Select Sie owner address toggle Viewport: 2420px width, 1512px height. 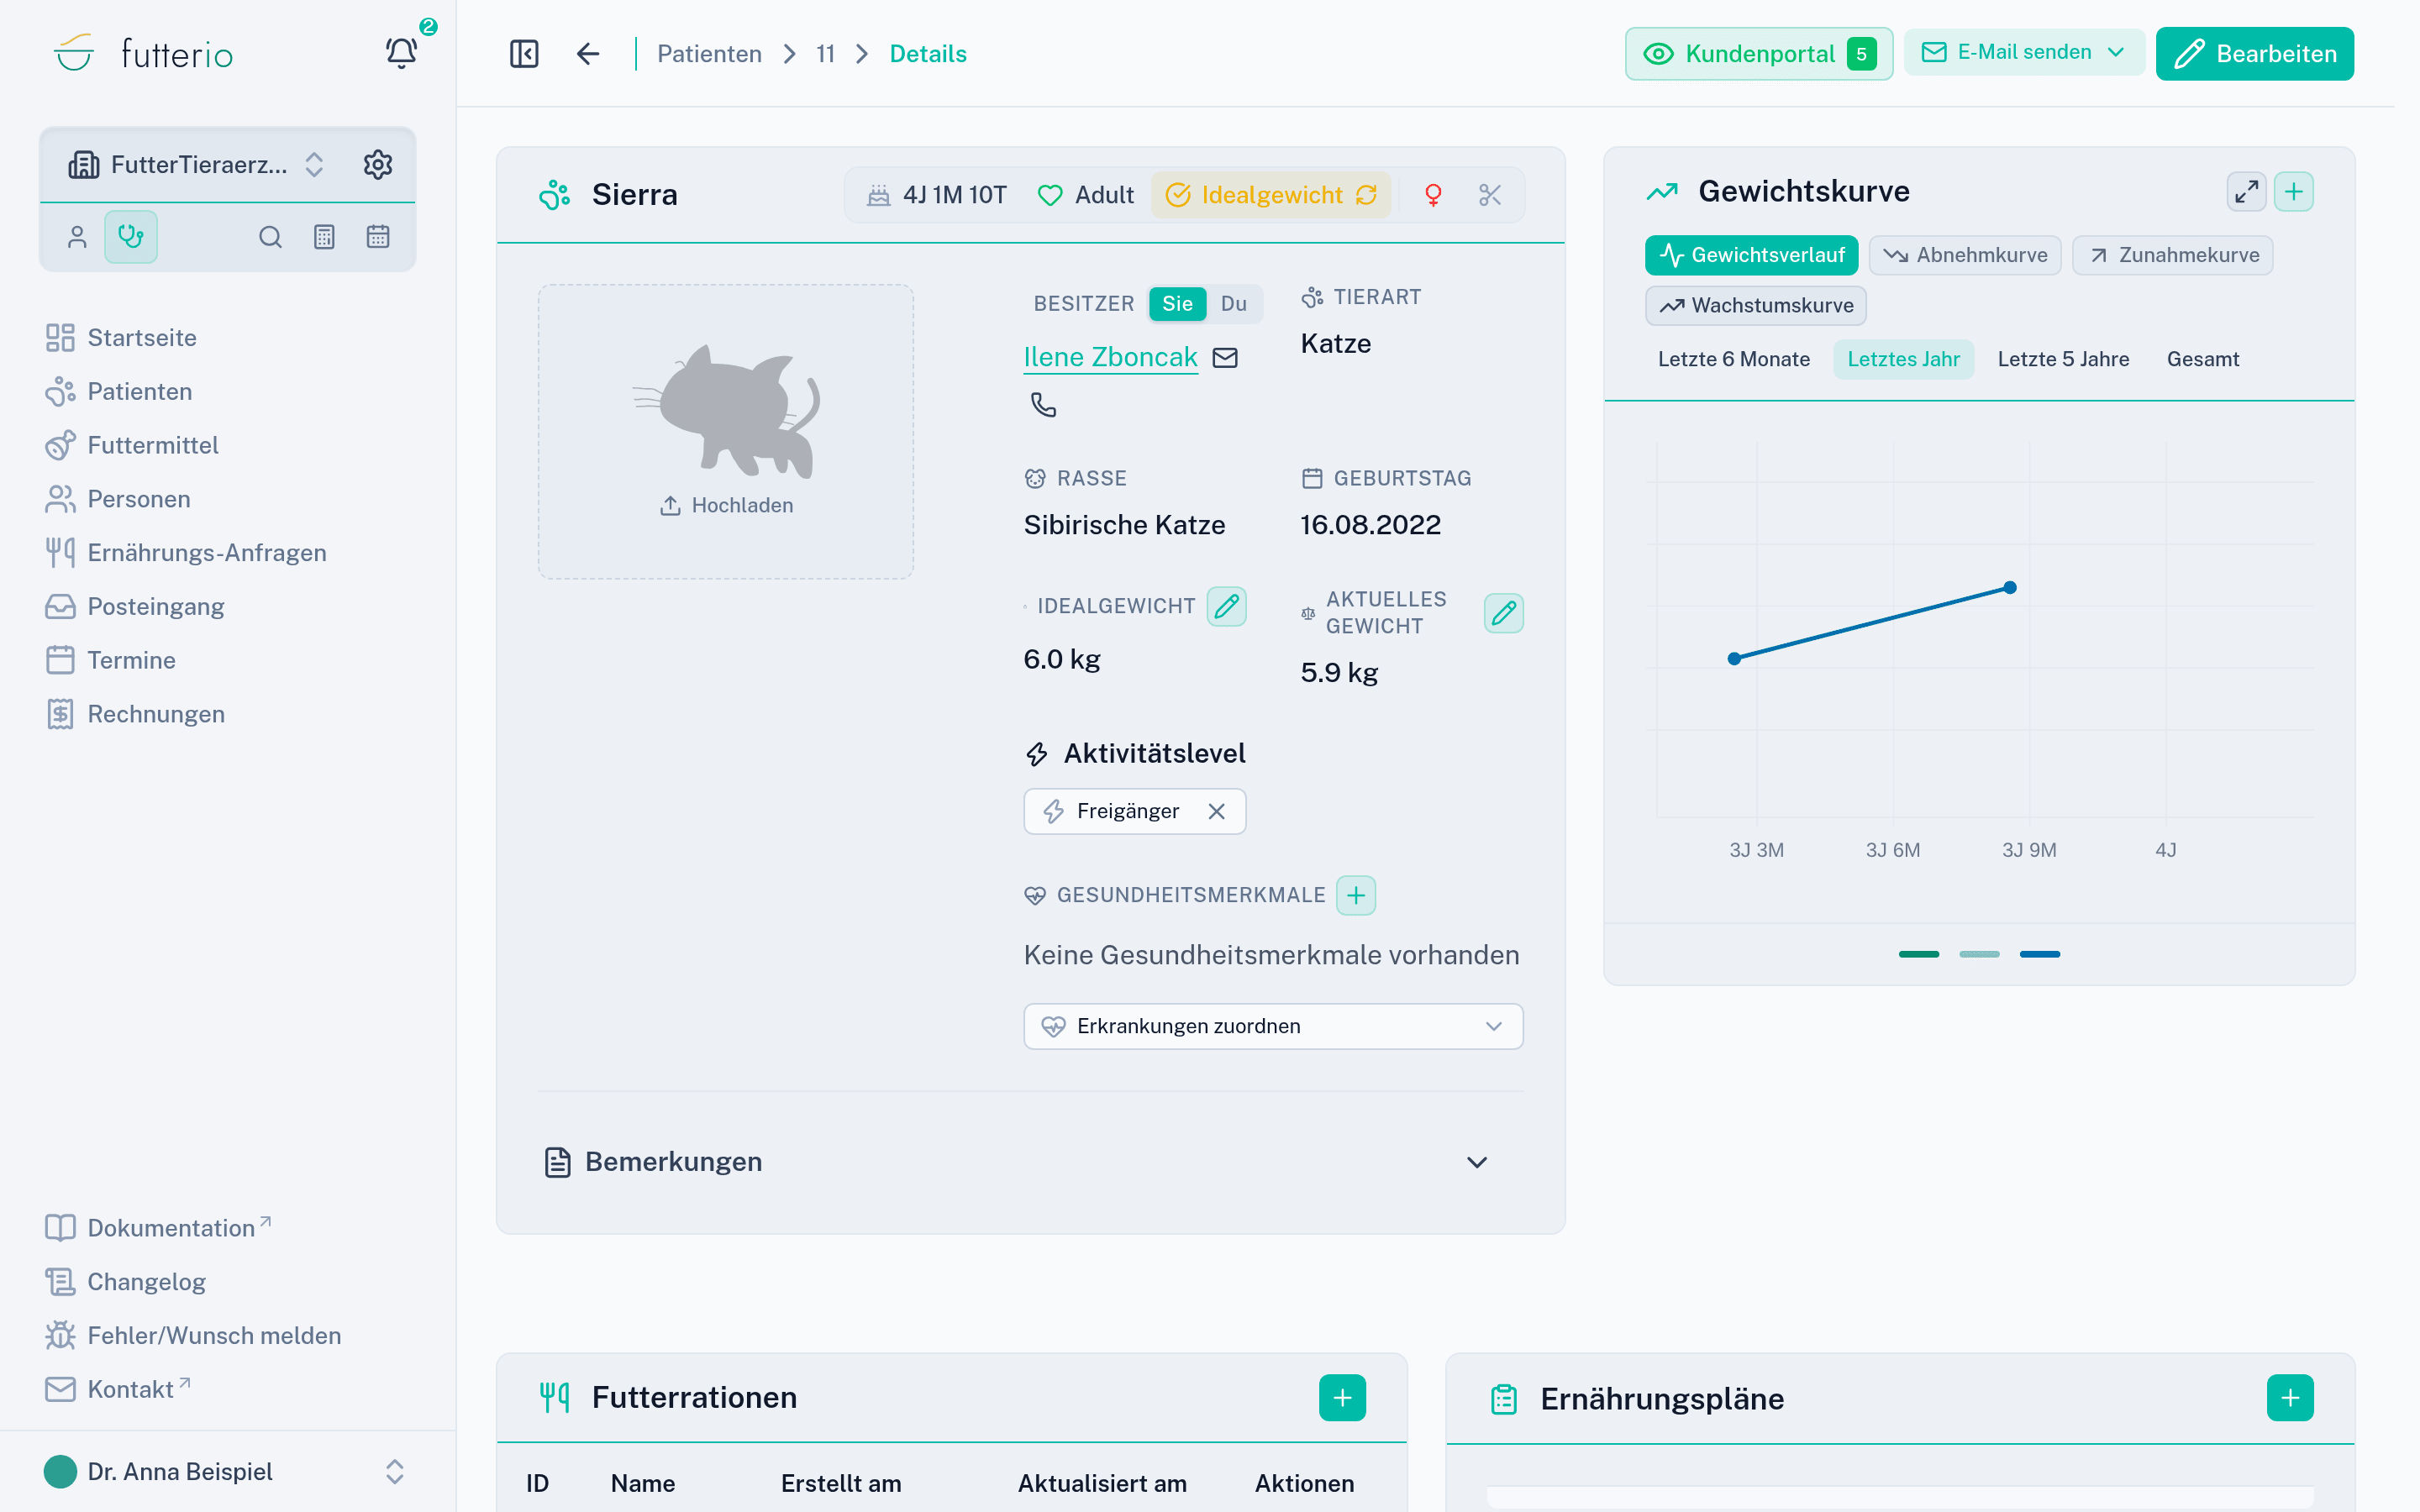coord(1177,303)
